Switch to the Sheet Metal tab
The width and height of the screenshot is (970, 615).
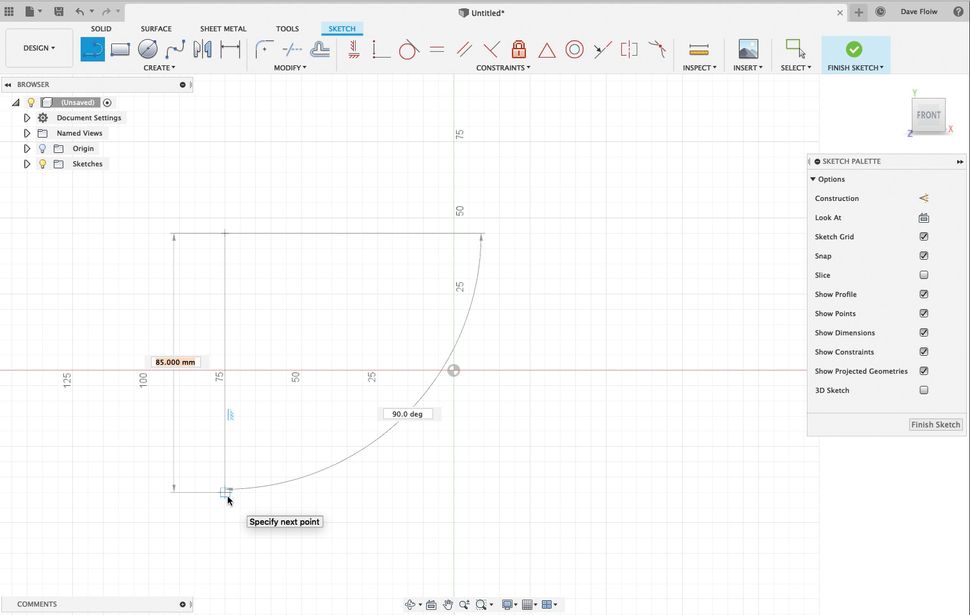pos(222,28)
